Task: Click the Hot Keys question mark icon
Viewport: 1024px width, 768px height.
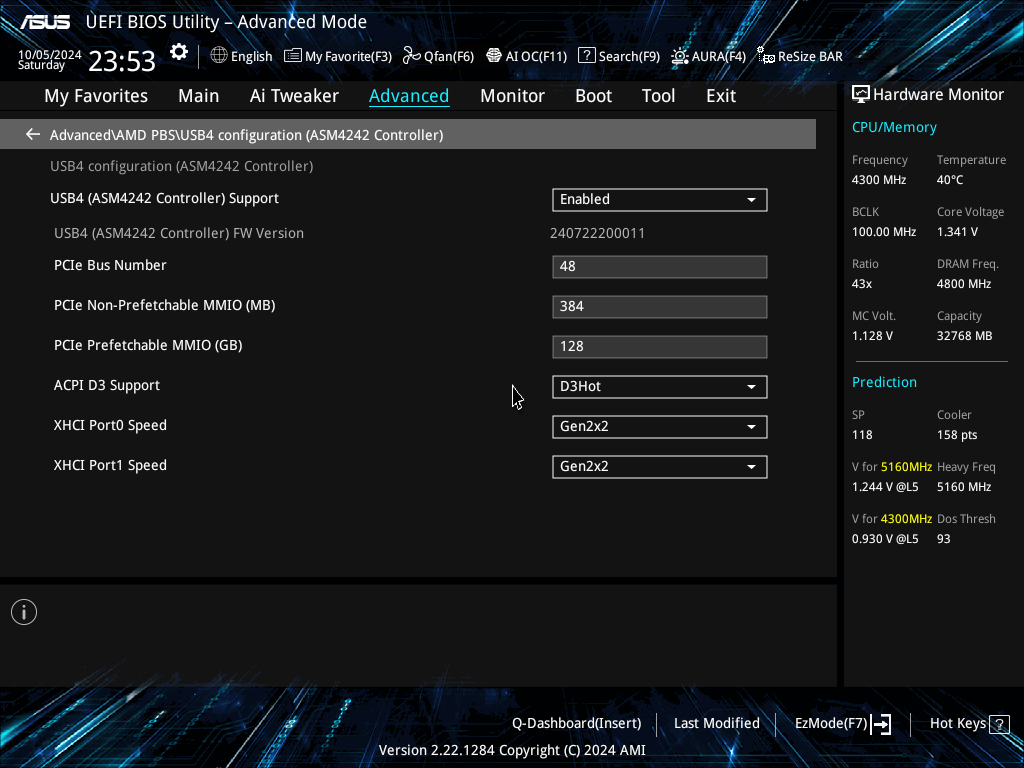Action: pyautogui.click(x=999, y=724)
